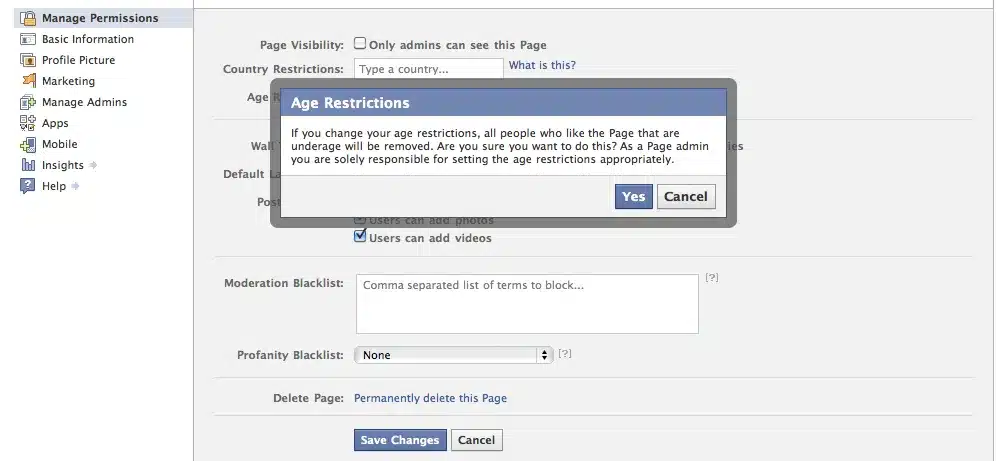1005x461 pixels.
Task: Click the Mobile phone icon
Action: click(x=28, y=144)
